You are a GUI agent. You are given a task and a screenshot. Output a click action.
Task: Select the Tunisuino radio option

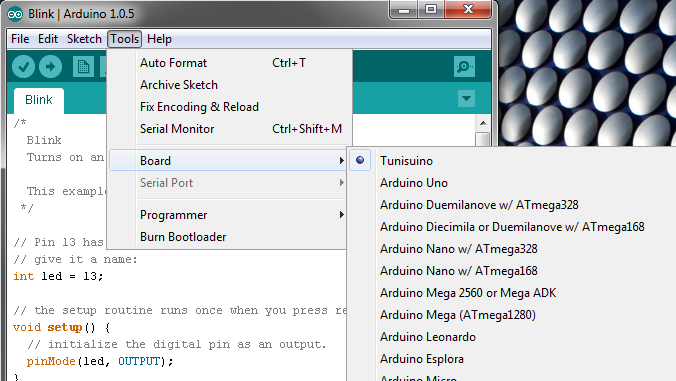pyautogui.click(x=360, y=160)
